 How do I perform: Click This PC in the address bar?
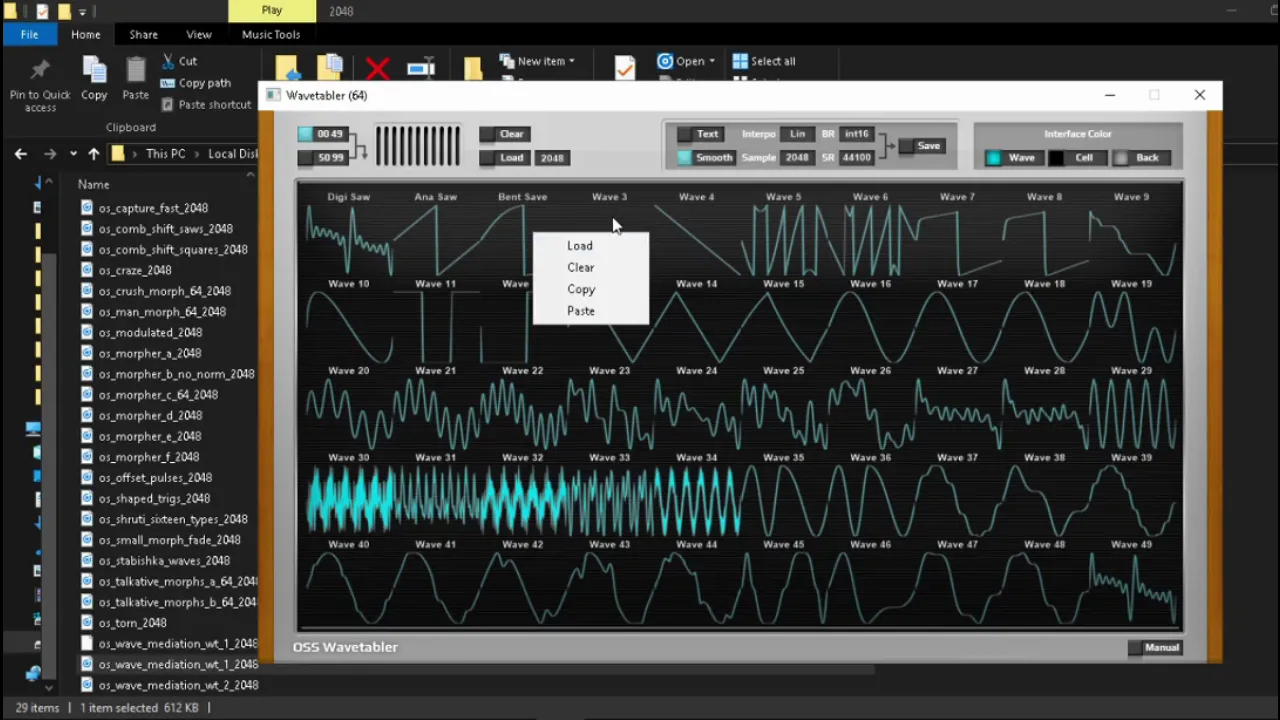tap(165, 154)
